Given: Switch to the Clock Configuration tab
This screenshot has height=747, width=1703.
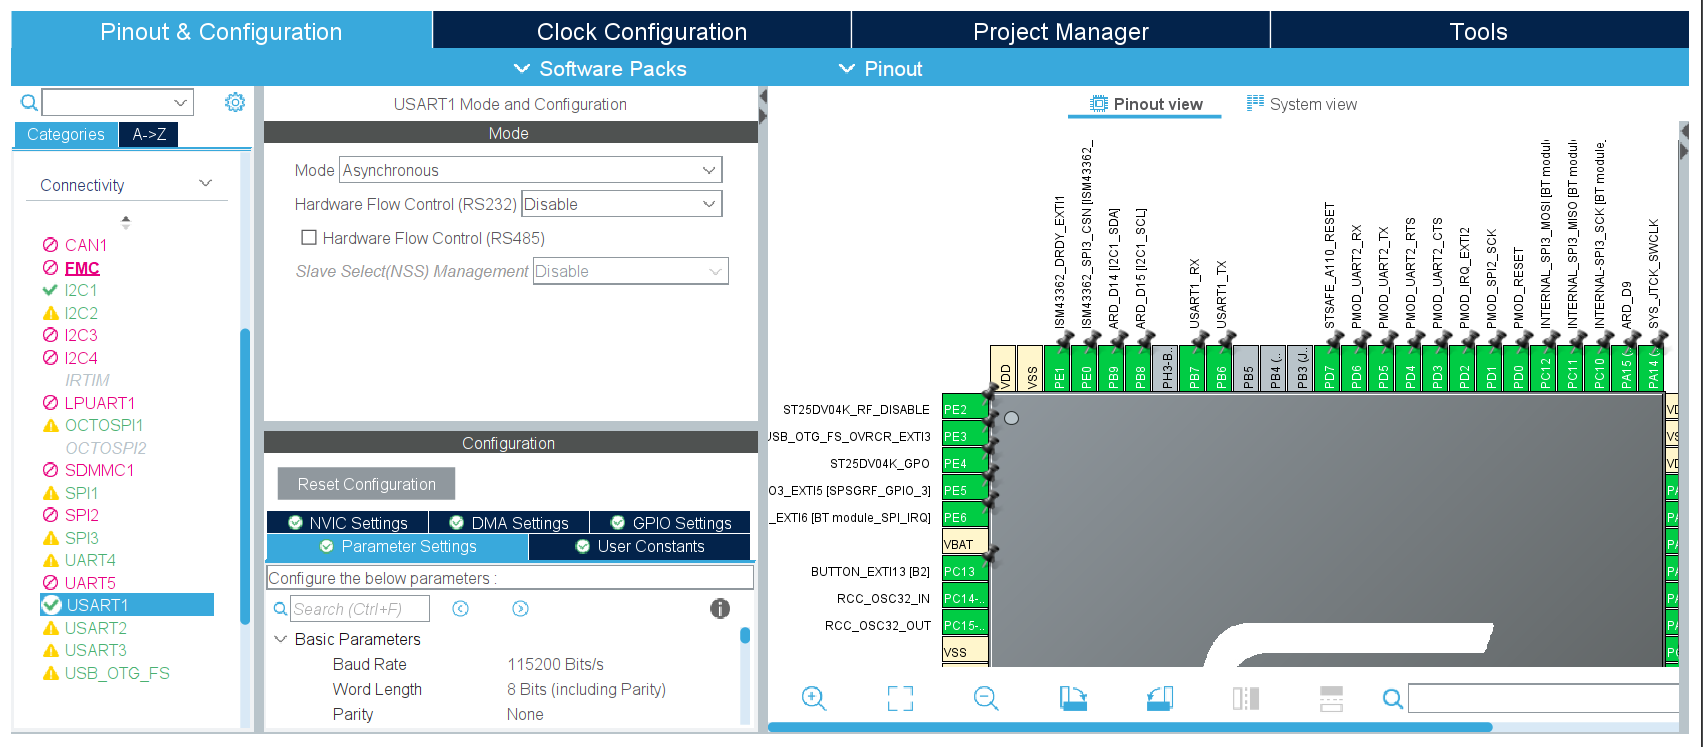Looking at the screenshot, I should (641, 32).
